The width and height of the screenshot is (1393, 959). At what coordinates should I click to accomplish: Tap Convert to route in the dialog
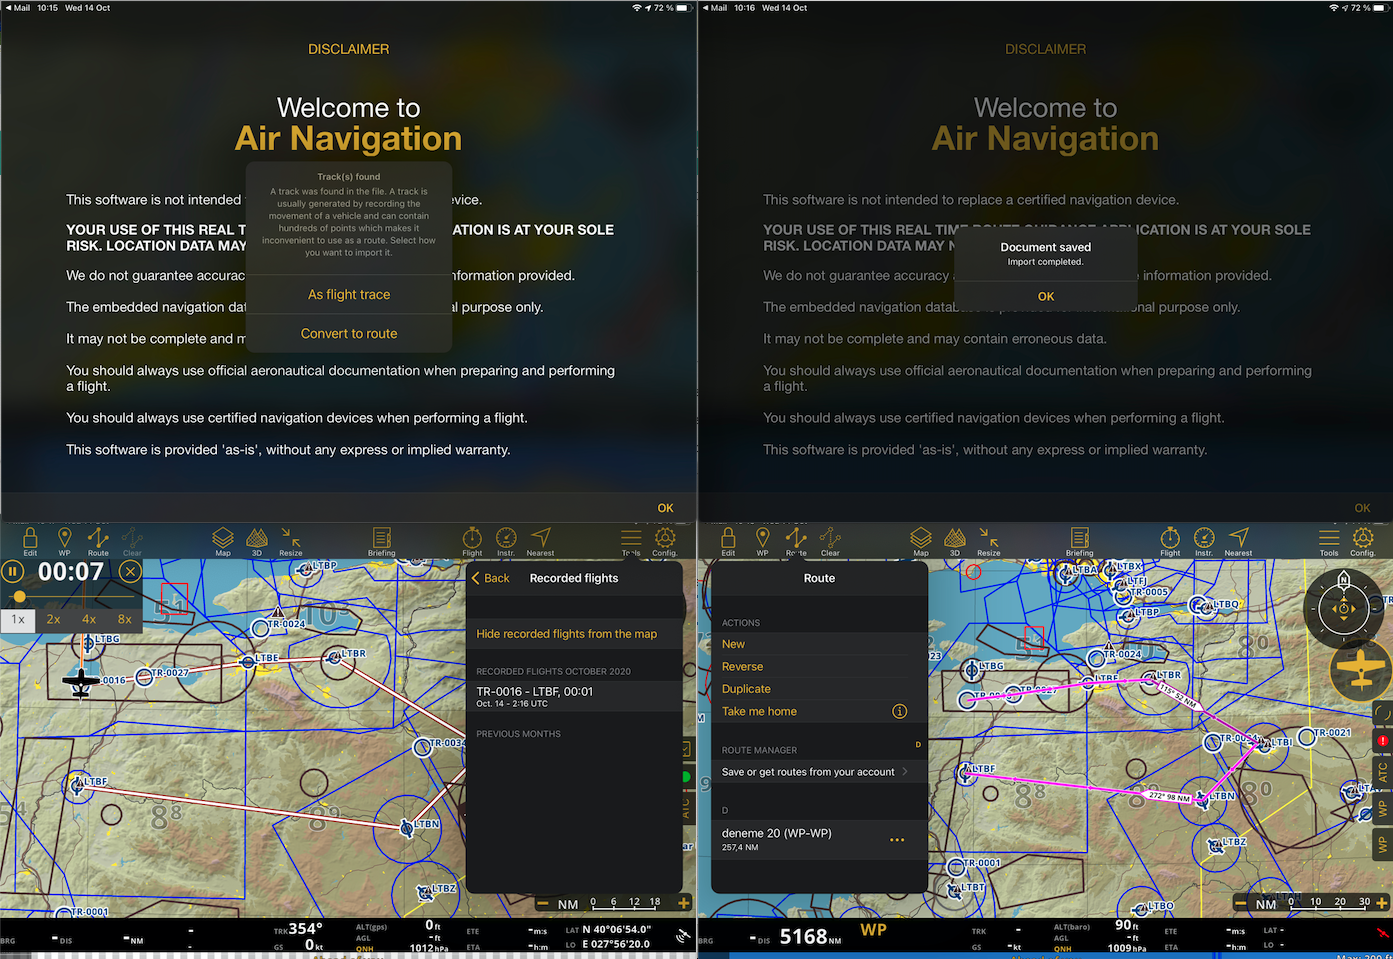348,333
